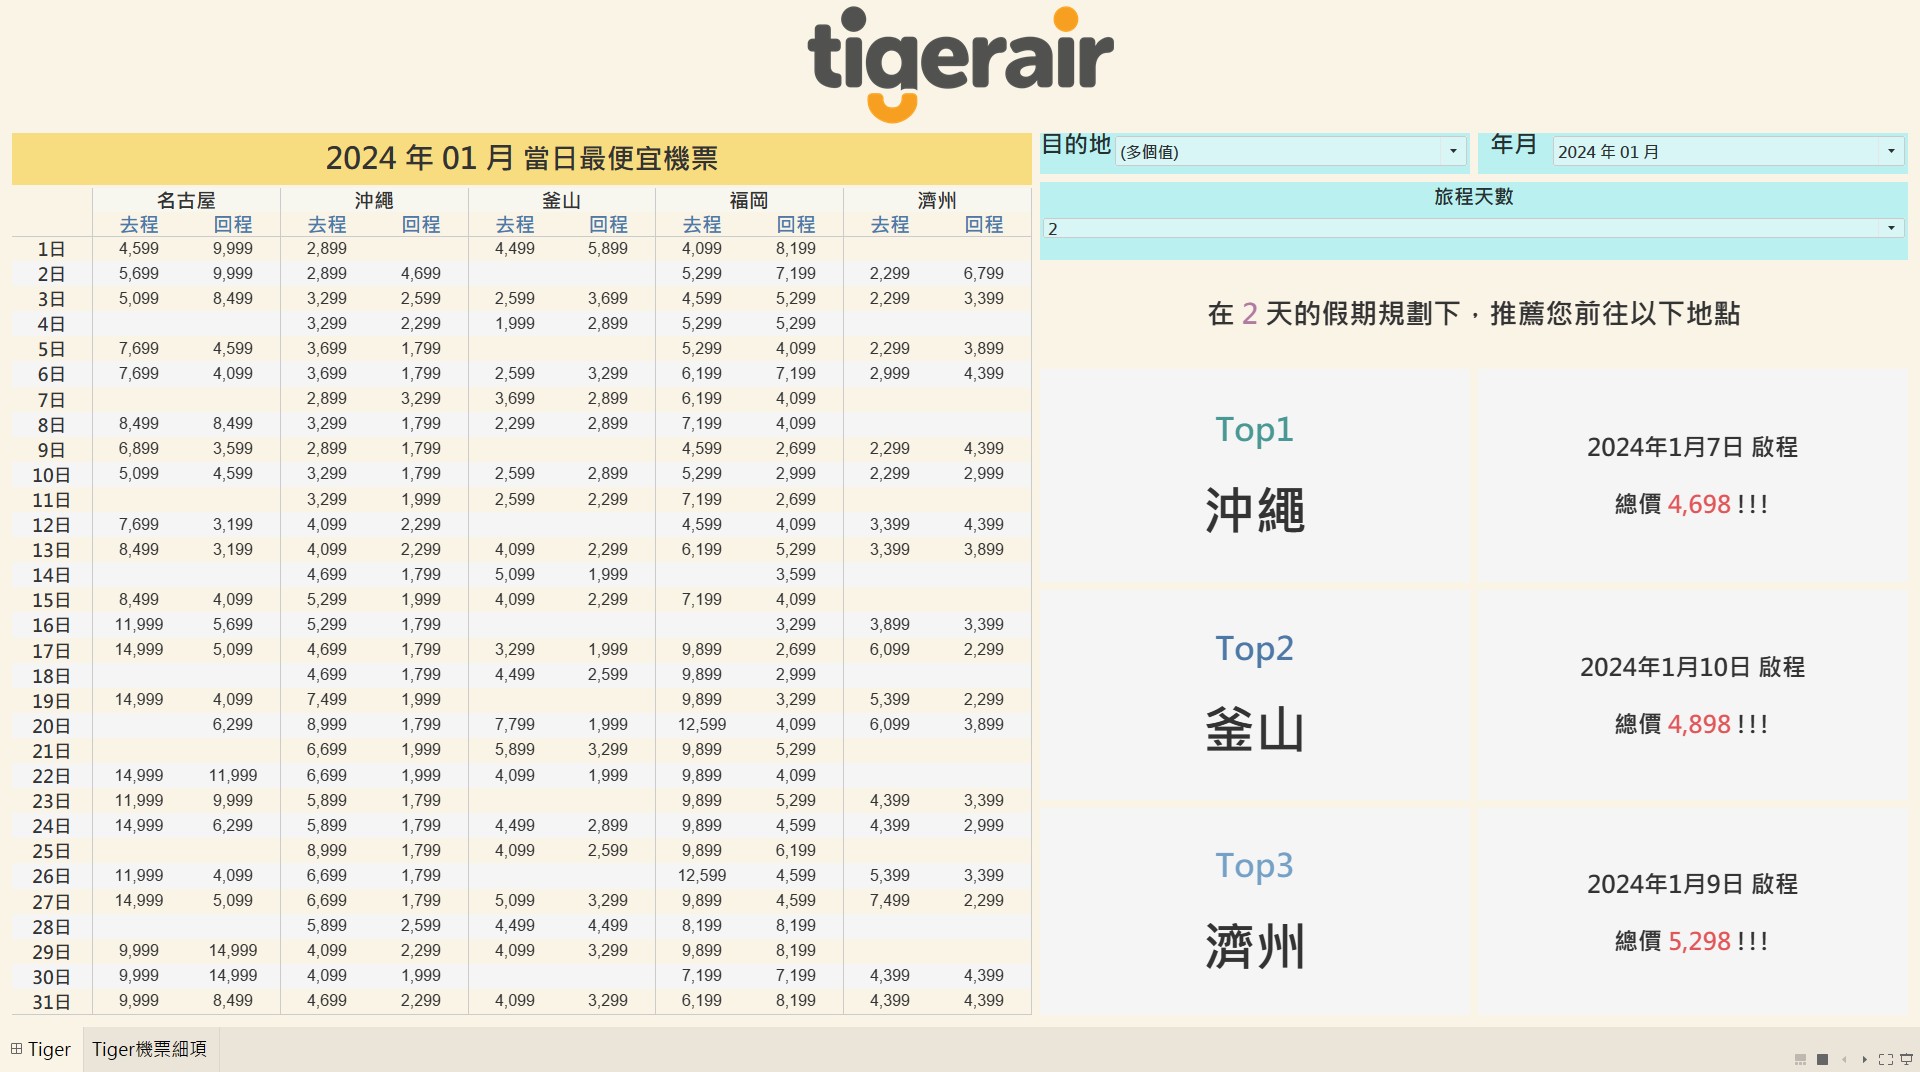1920x1072 pixels.
Task: Click 福岡 去程 price 12,599 on 20日
Action: pos(702,725)
